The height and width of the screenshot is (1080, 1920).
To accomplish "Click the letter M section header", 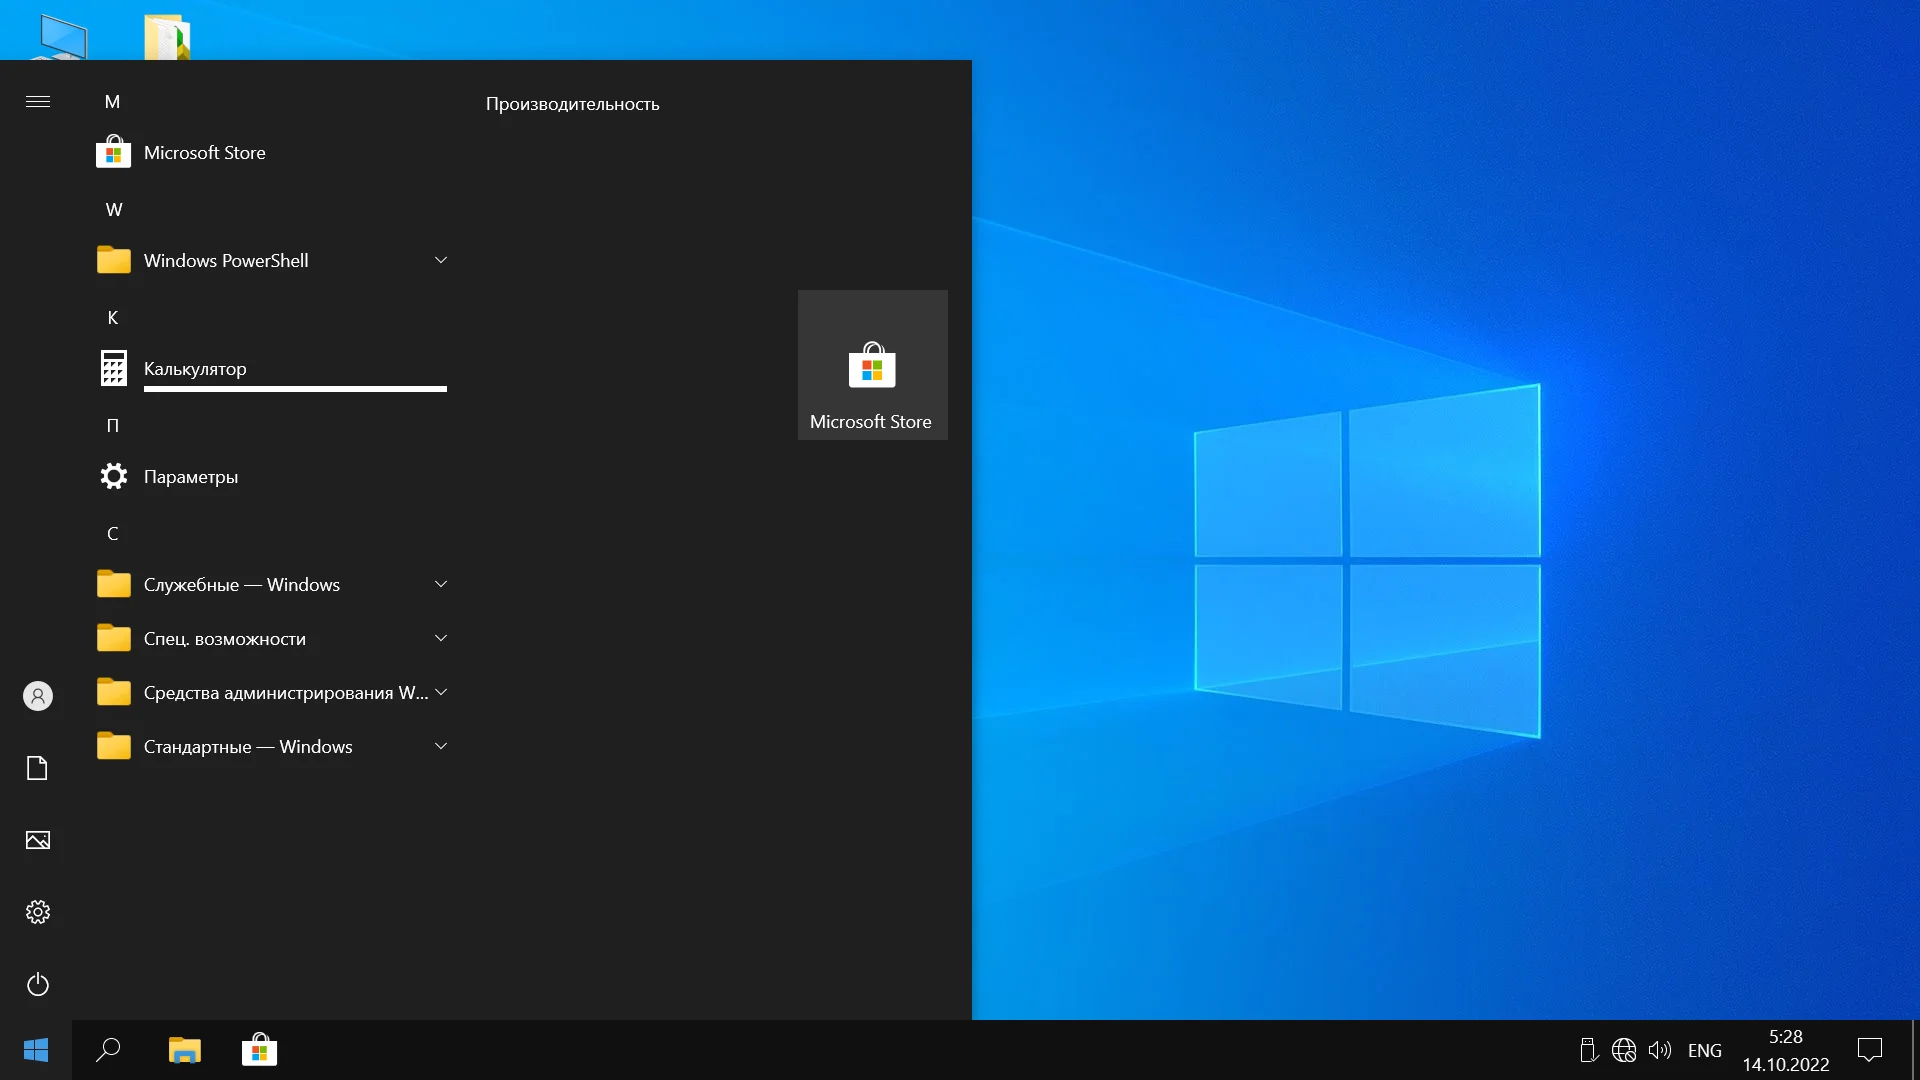I will [x=112, y=102].
